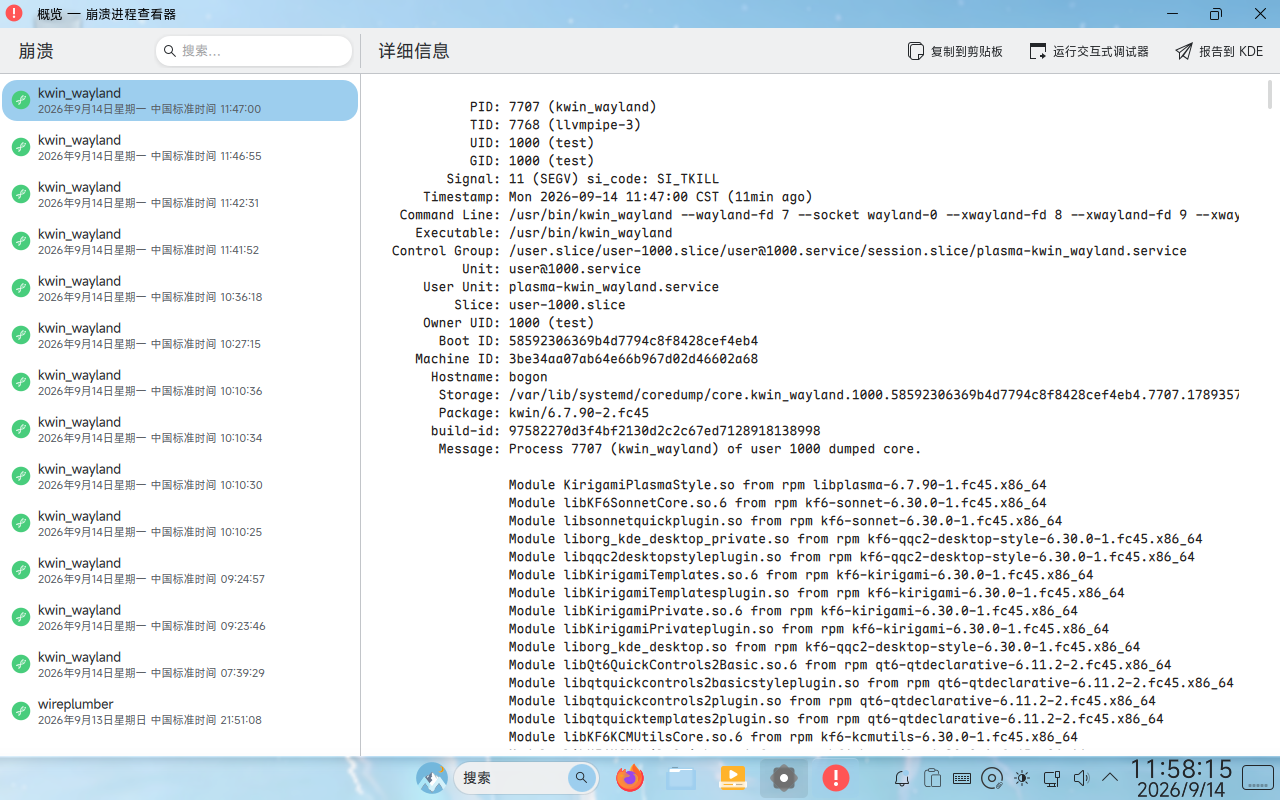Screen dimensions: 1280x800
Task: Open the volume speaker tray icon
Action: pos(1080,778)
